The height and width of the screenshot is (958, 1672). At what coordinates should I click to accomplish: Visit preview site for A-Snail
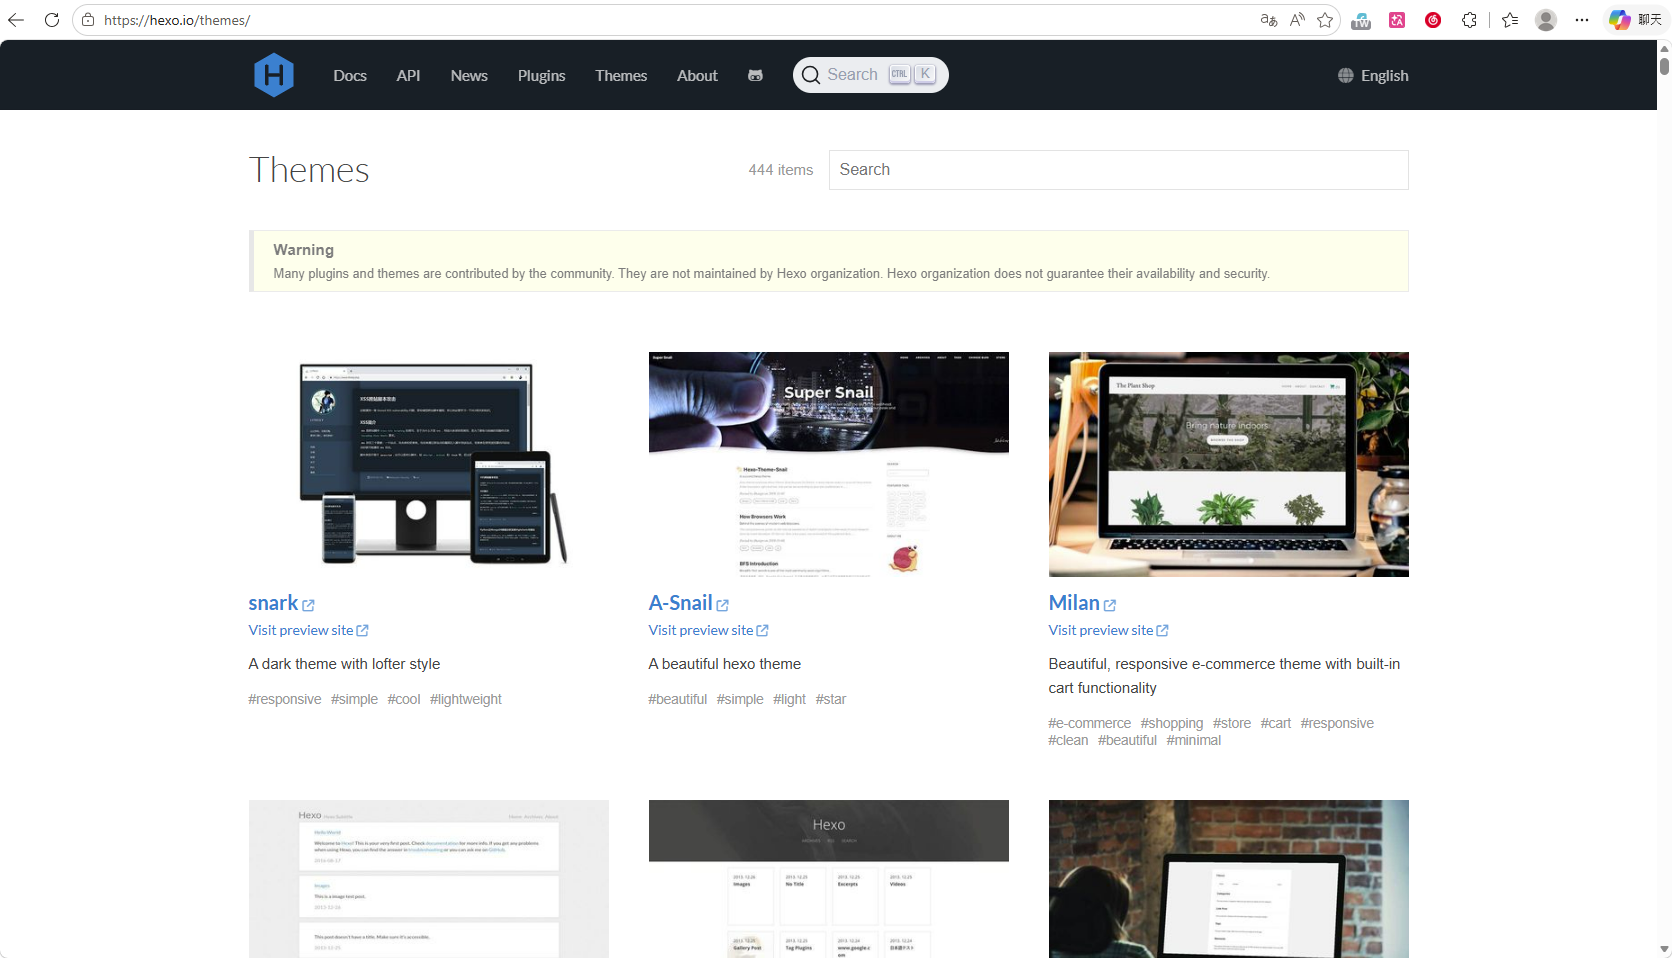pyautogui.click(x=708, y=630)
